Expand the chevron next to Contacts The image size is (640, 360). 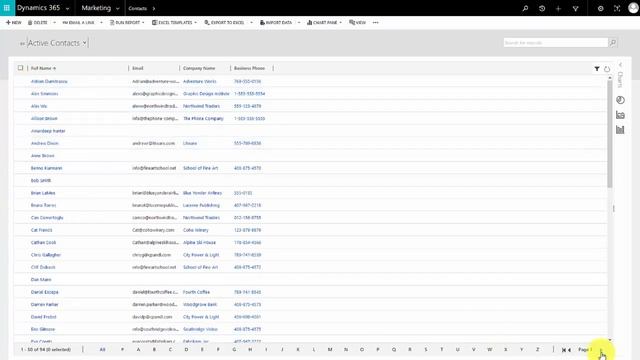[154, 8]
